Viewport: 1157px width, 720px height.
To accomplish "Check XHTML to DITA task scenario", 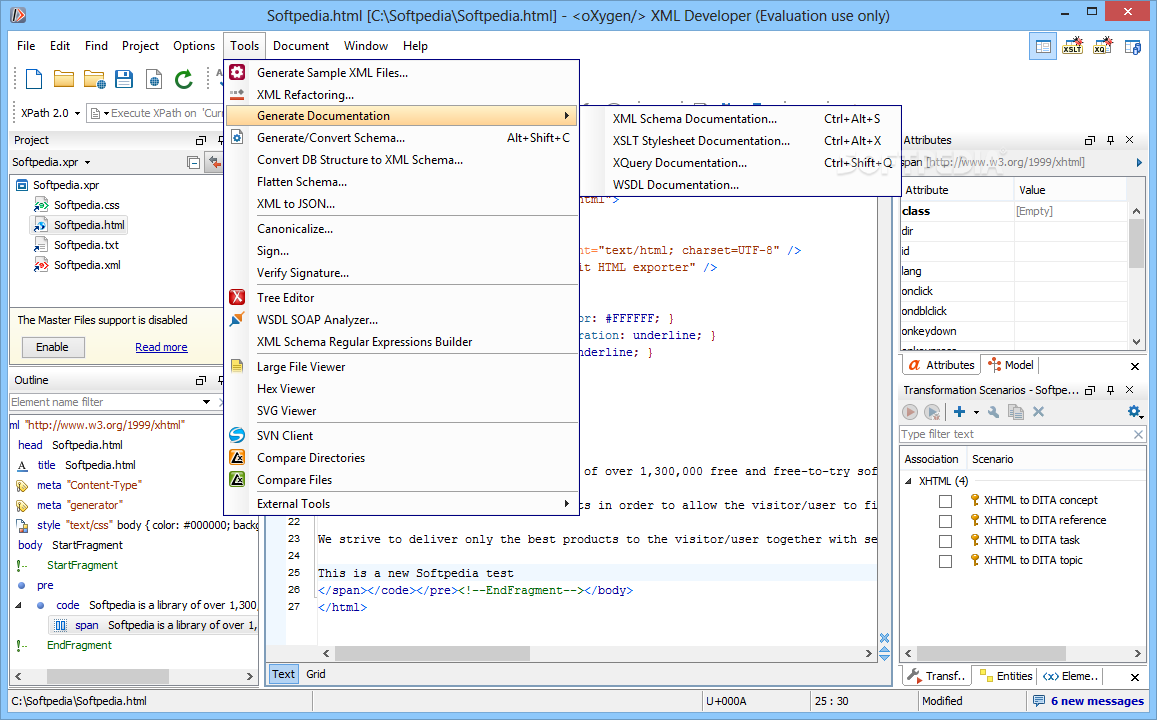I will click(x=945, y=541).
